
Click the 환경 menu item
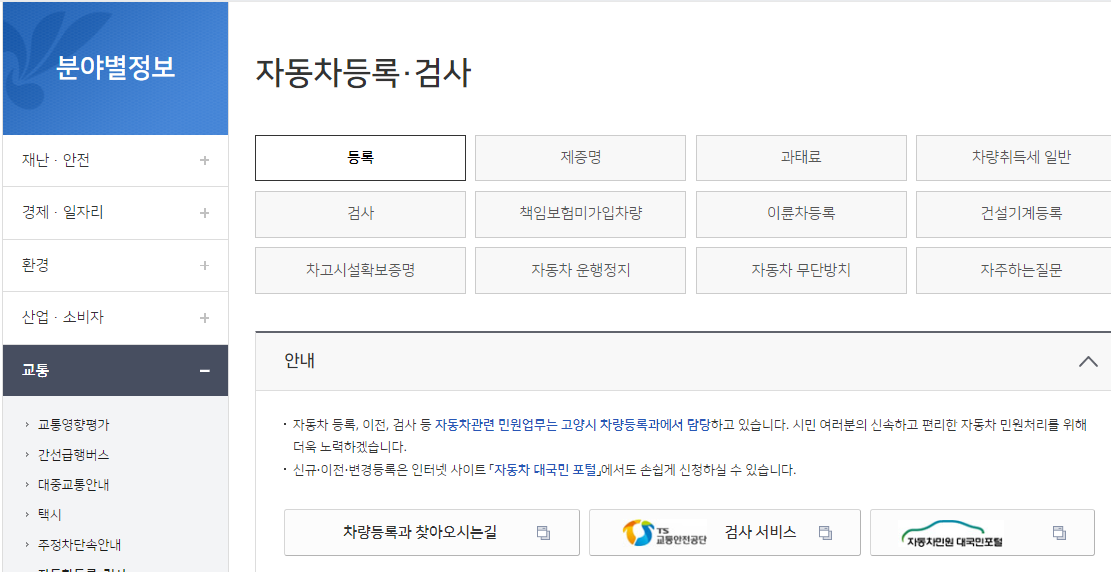coord(115,266)
